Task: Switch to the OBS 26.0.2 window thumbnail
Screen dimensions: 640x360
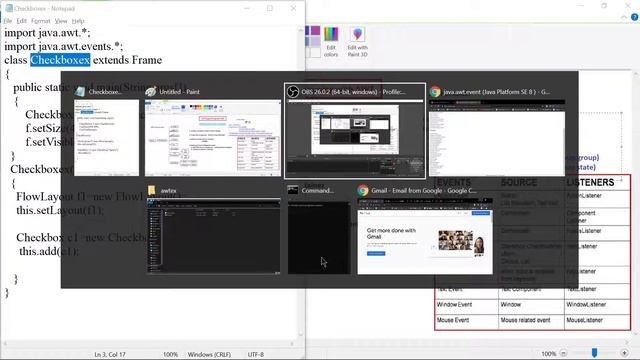Action: [x=355, y=138]
